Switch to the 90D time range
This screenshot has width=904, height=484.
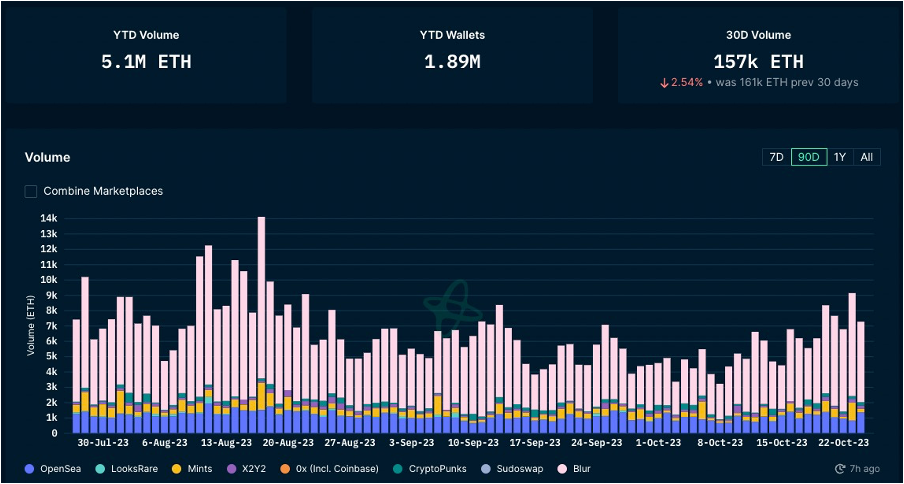point(809,157)
